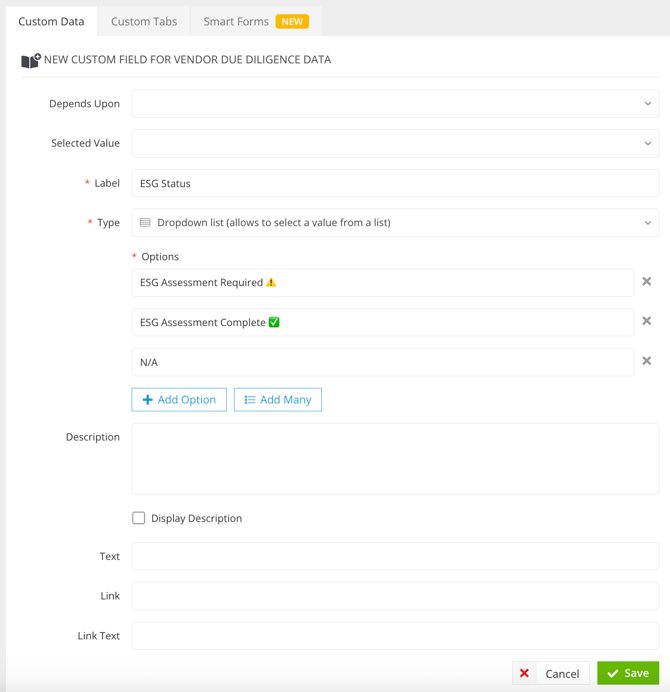670x692 pixels.
Task: Click inside the Description text area
Action: click(395, 459)
